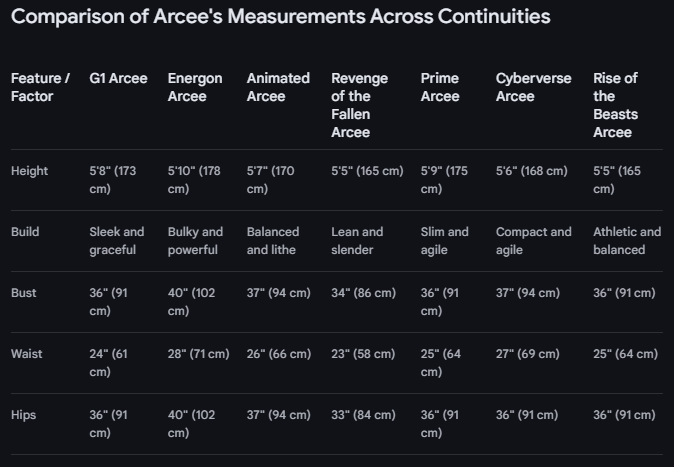Click Revenge of the Fallen Arcee header

click(359, 105)
